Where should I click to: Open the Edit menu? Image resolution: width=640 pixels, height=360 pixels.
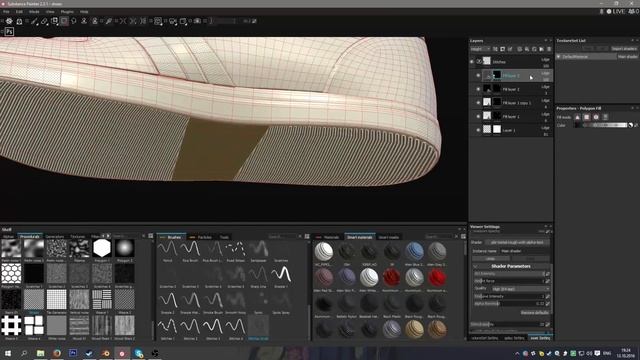click(x=19, y=12)
